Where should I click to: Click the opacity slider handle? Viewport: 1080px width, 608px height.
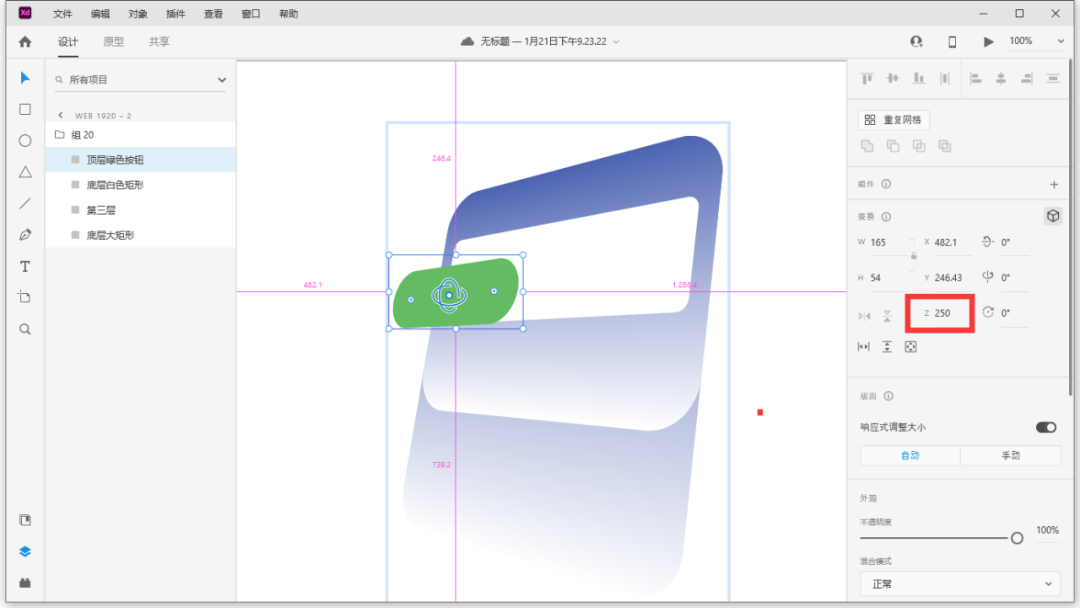coord(1017,538)
